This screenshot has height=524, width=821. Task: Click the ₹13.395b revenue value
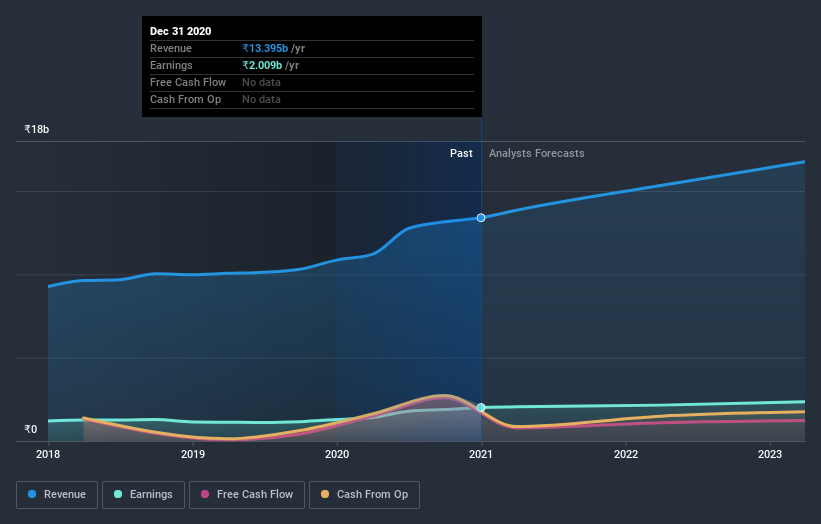pos(265,48)
